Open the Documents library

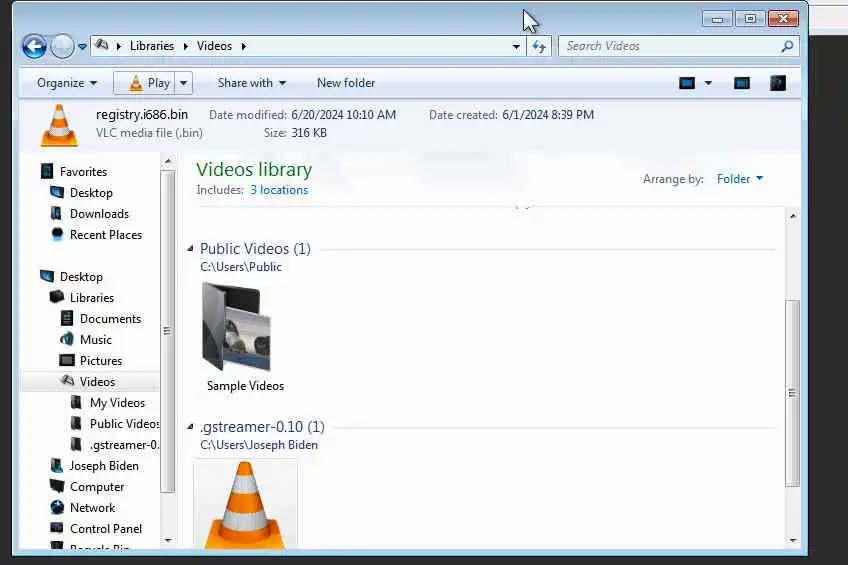[110, 319]
